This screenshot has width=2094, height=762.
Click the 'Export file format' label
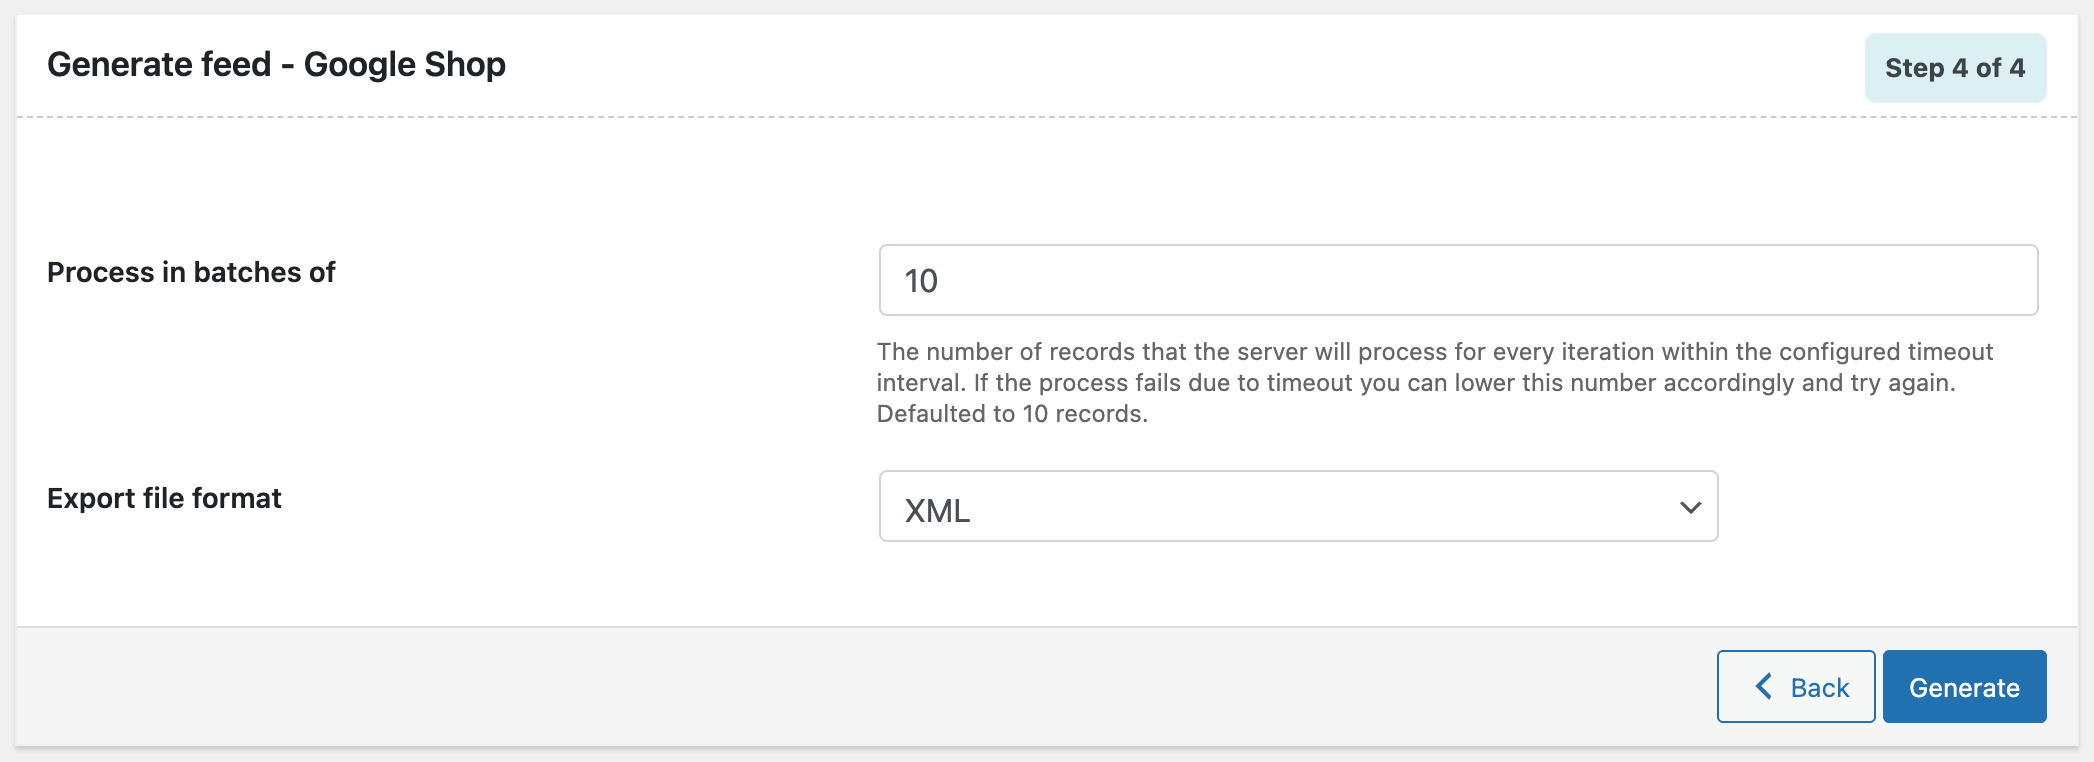(x=164, y=498)
